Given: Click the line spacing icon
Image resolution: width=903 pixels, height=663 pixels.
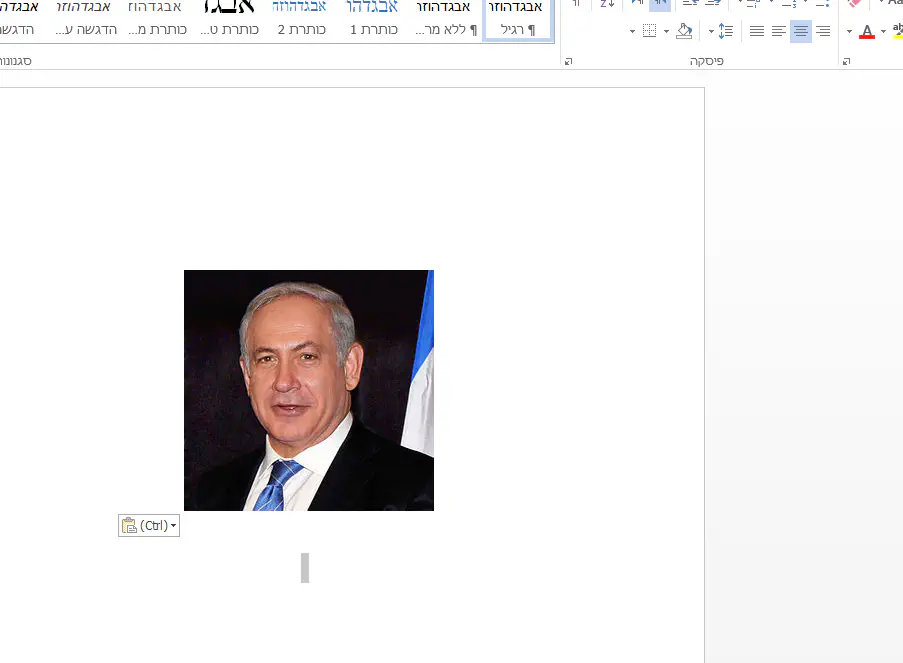Looking at the screenshot, I should 726,31.
